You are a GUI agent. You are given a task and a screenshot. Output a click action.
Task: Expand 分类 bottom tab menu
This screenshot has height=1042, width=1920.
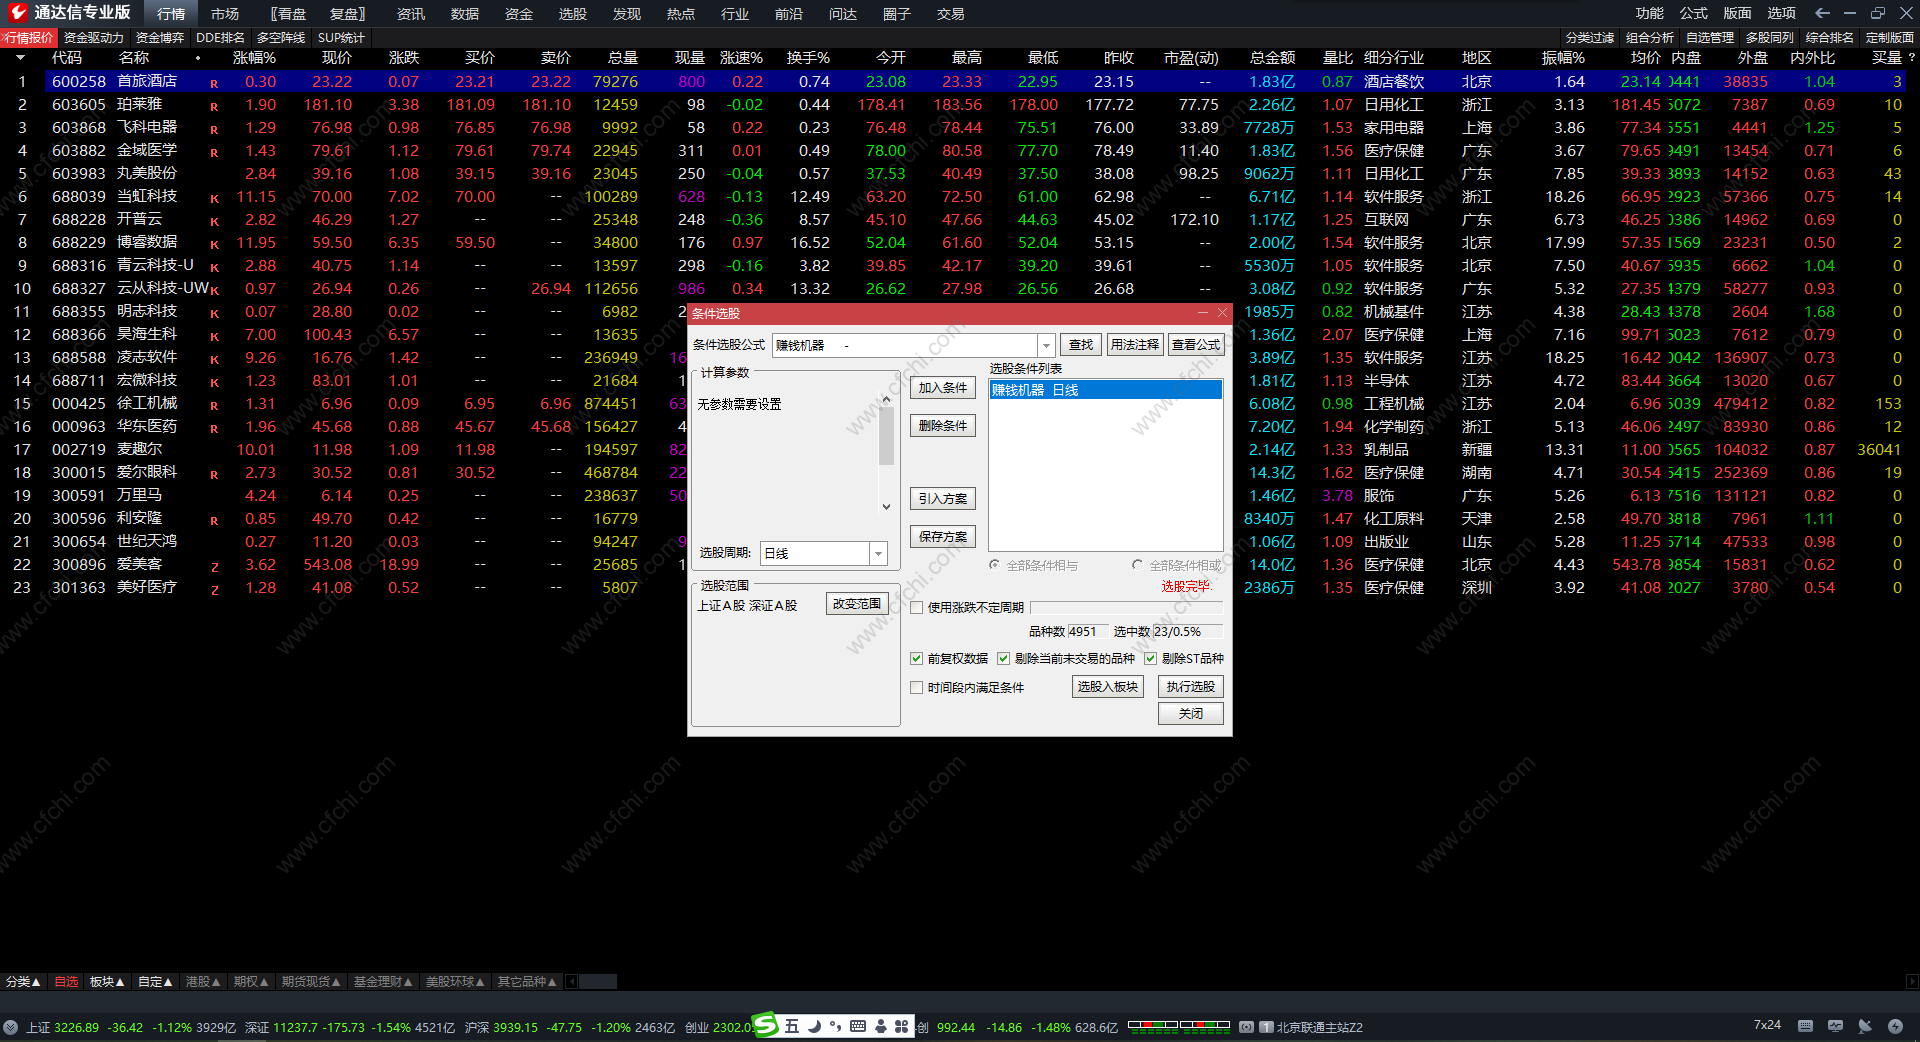(23, 982)
